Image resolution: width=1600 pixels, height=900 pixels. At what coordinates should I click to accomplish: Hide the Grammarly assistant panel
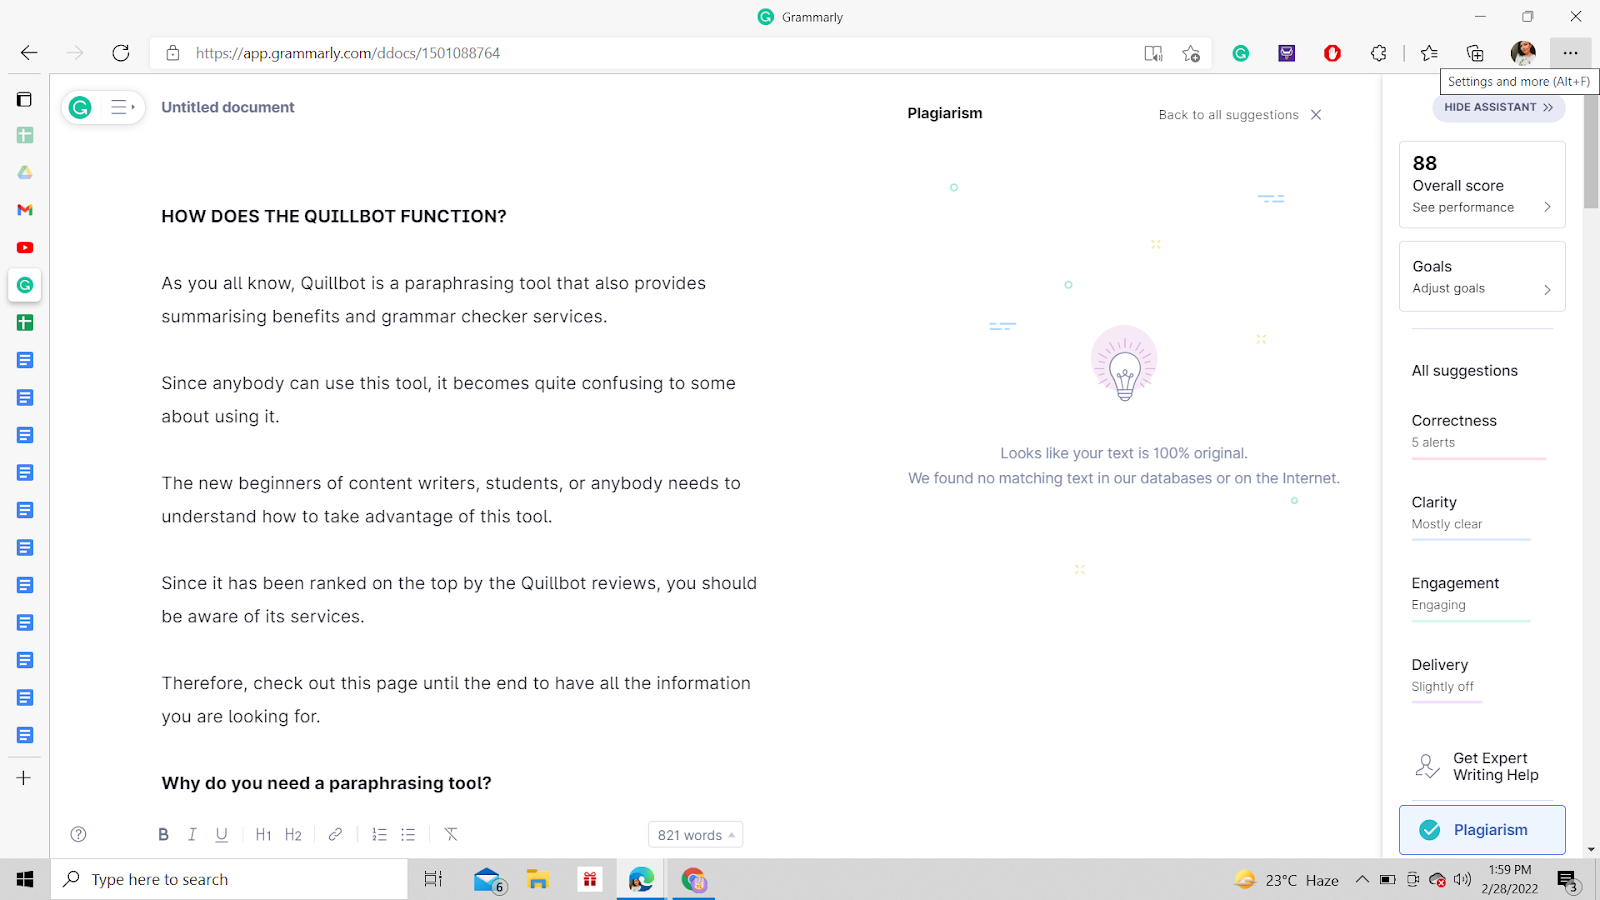click(x=1499, y=108)
